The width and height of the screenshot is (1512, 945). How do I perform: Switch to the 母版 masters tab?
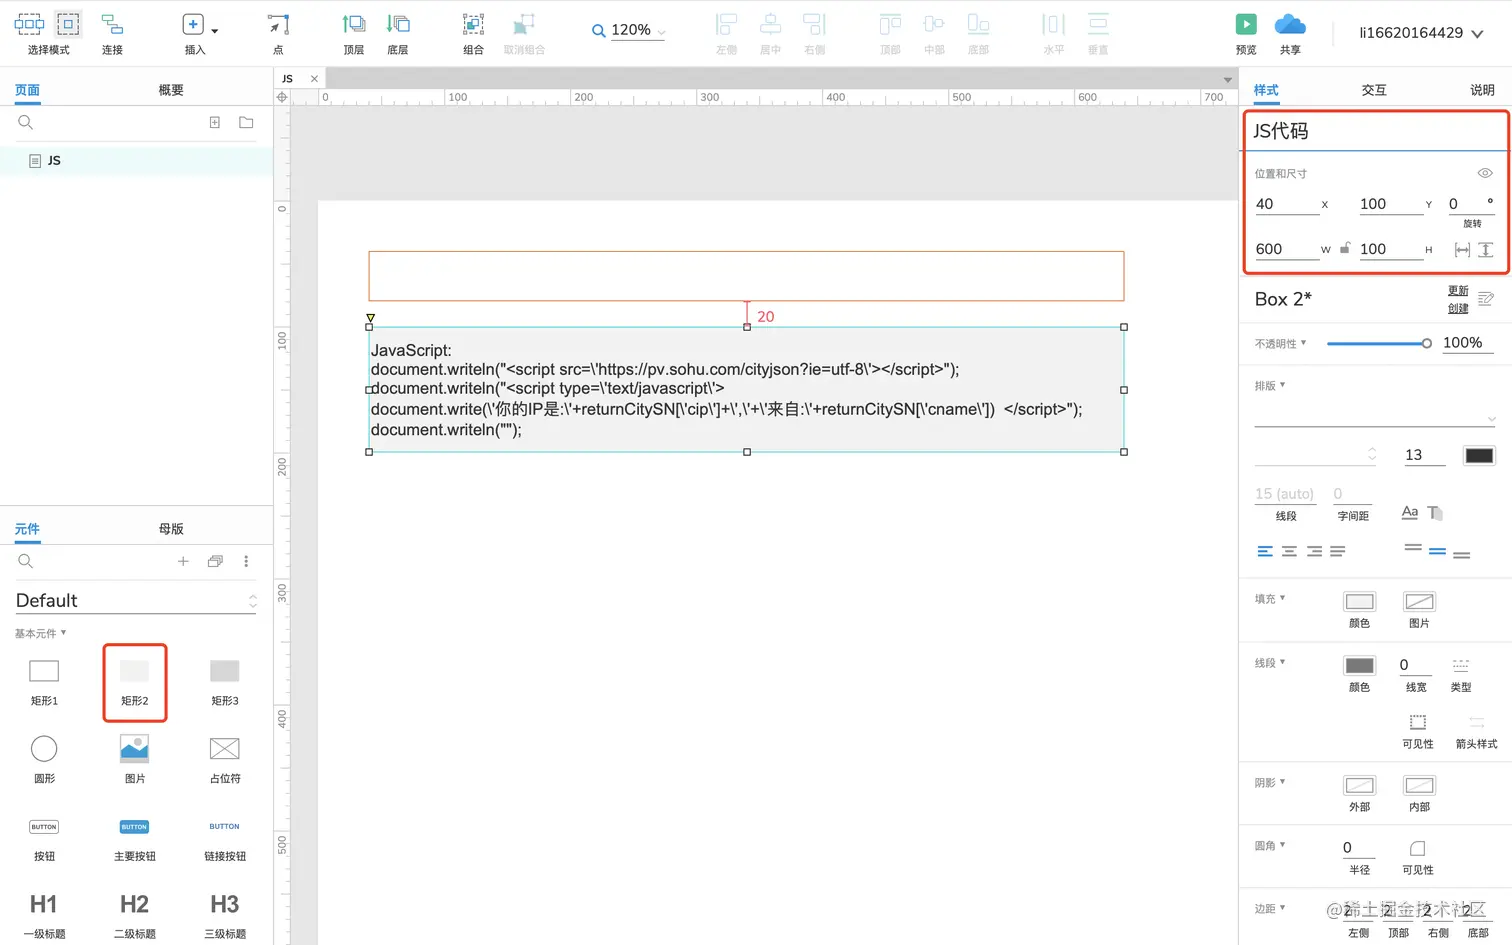click(171, 529)
